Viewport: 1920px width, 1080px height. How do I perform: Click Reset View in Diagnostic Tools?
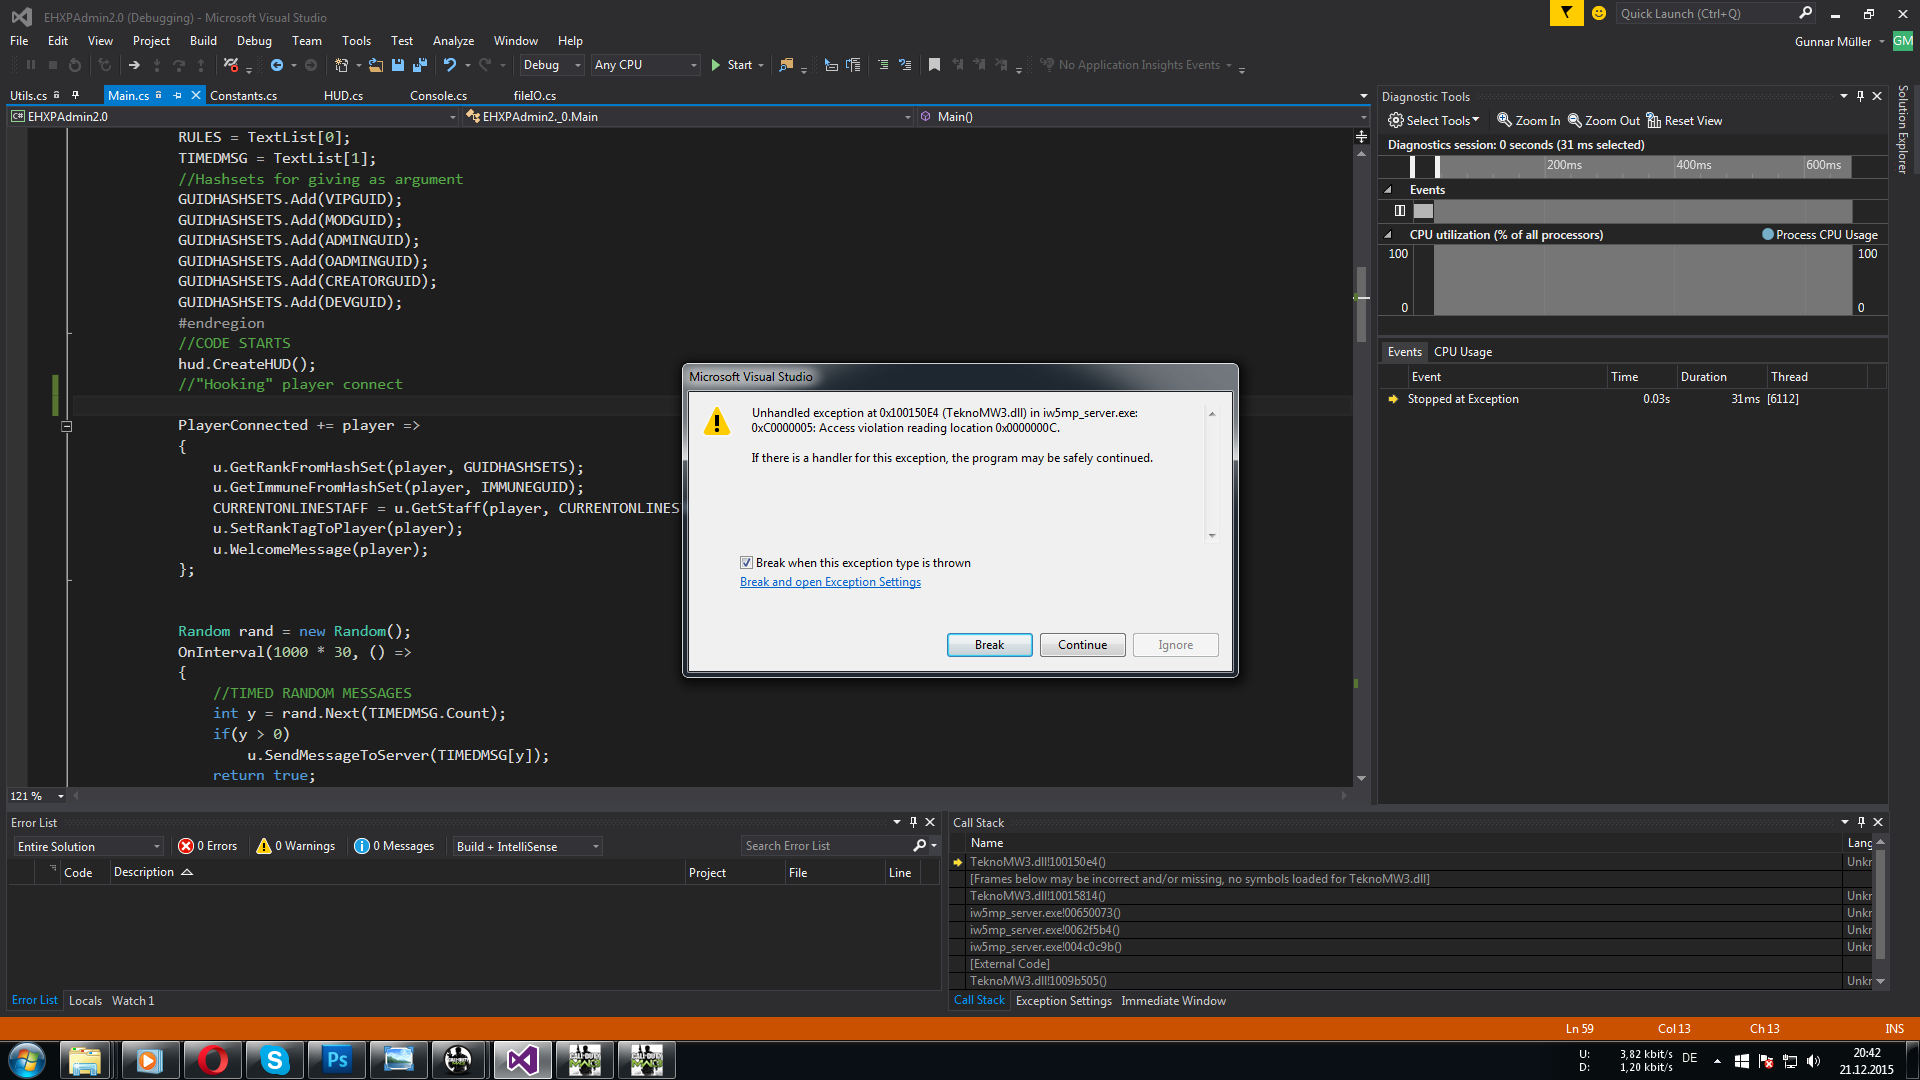(1685, 121)
